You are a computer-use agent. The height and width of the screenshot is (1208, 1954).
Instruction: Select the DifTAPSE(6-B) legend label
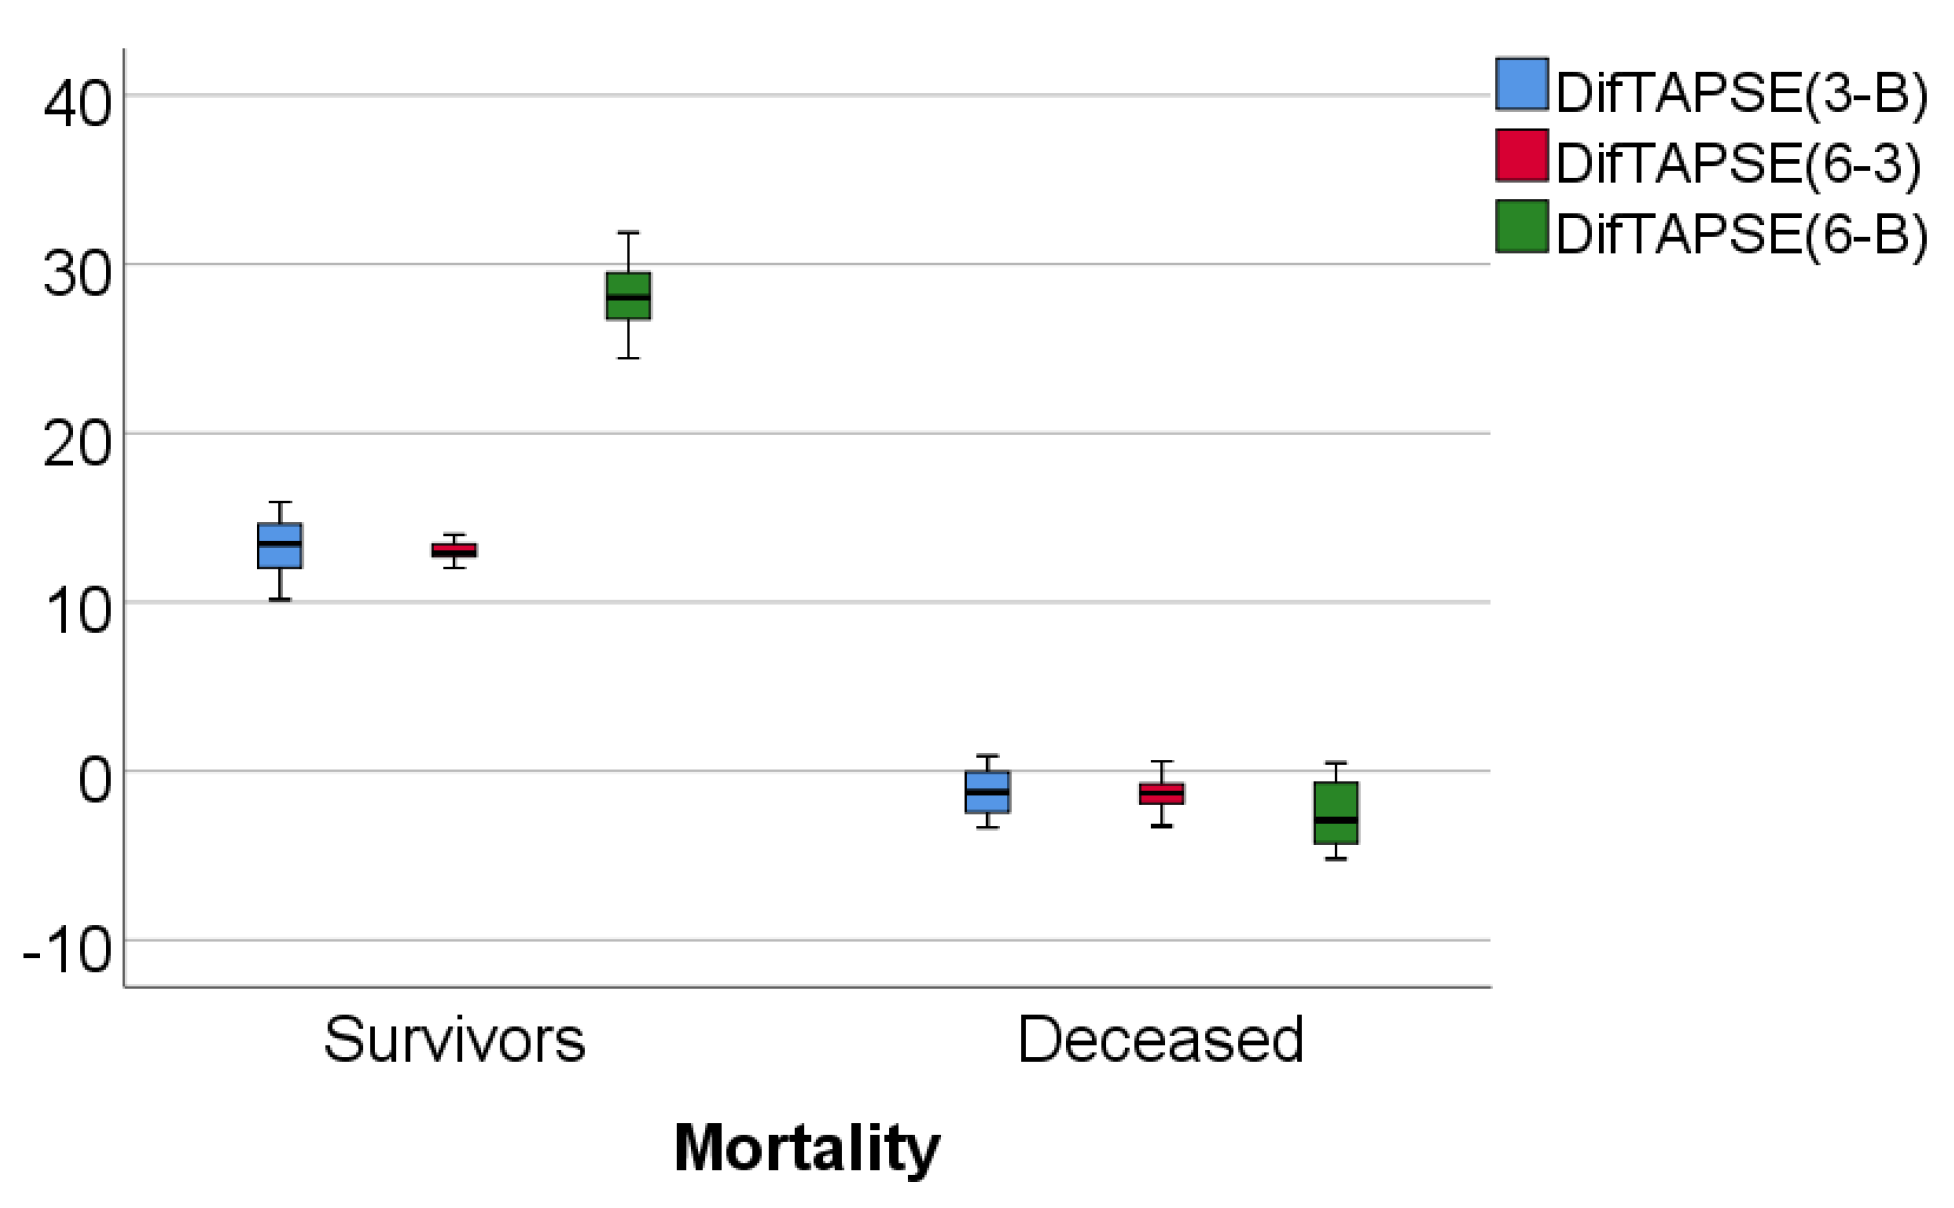(1741, 234)
